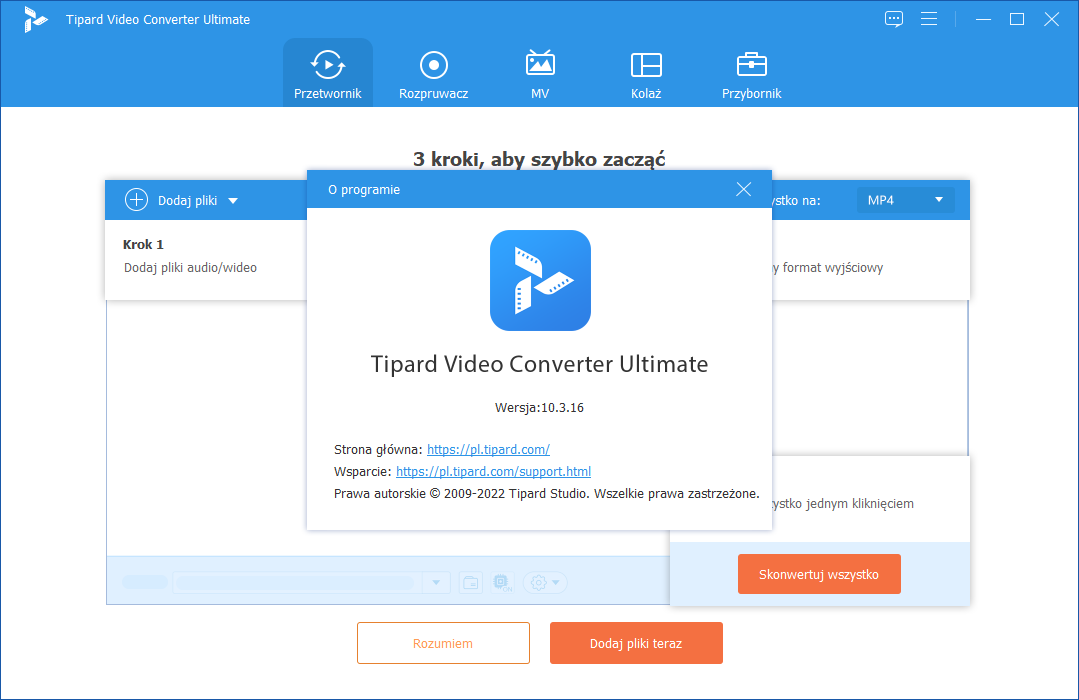This screenshot has height=700, width=1079.
Task: Maximize the Tipard window
Action: point(1016,19)
